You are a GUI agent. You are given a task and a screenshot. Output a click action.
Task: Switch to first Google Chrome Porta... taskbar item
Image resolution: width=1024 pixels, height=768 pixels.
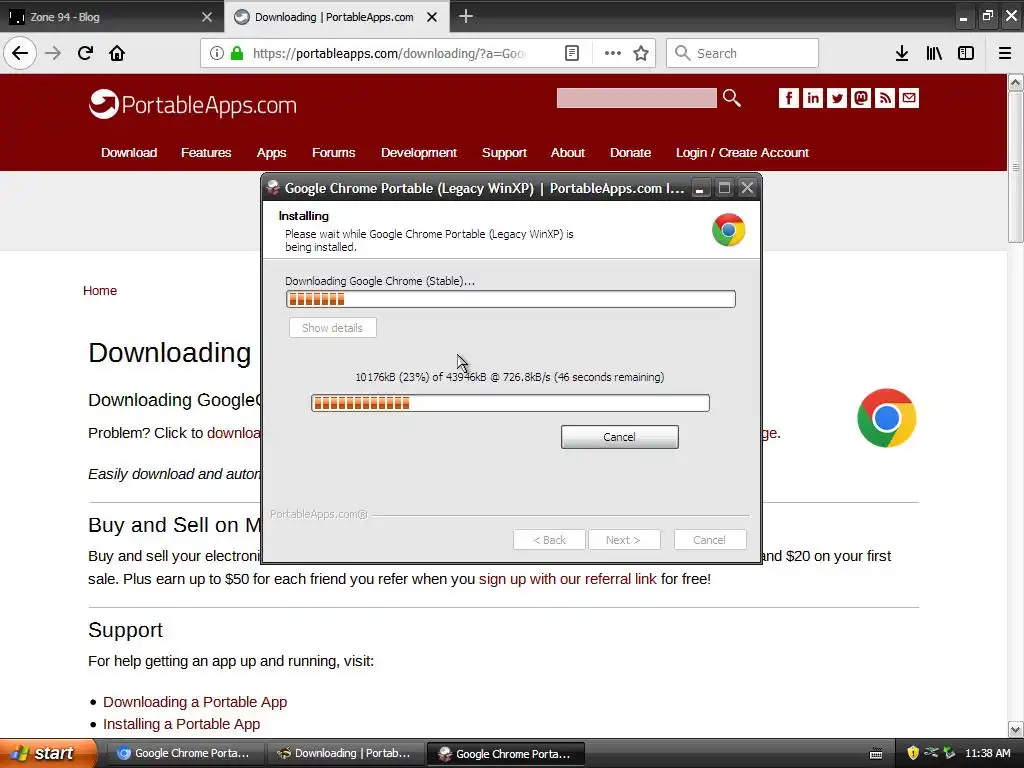184,753
